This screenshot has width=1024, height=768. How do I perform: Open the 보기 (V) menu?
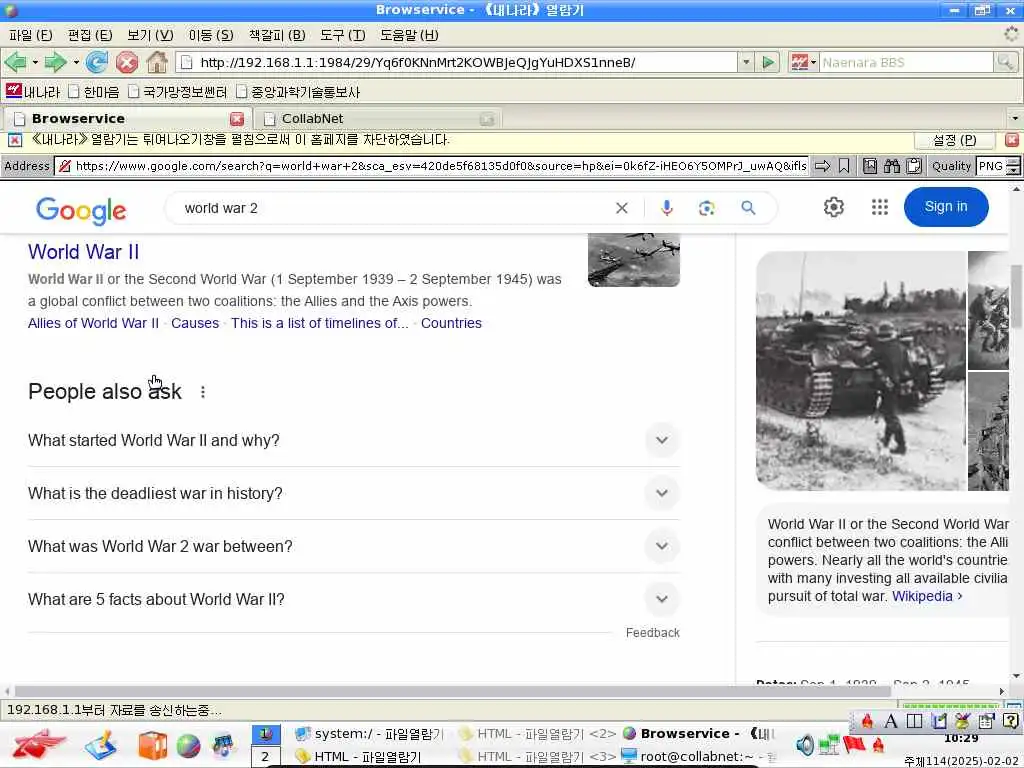150,35
